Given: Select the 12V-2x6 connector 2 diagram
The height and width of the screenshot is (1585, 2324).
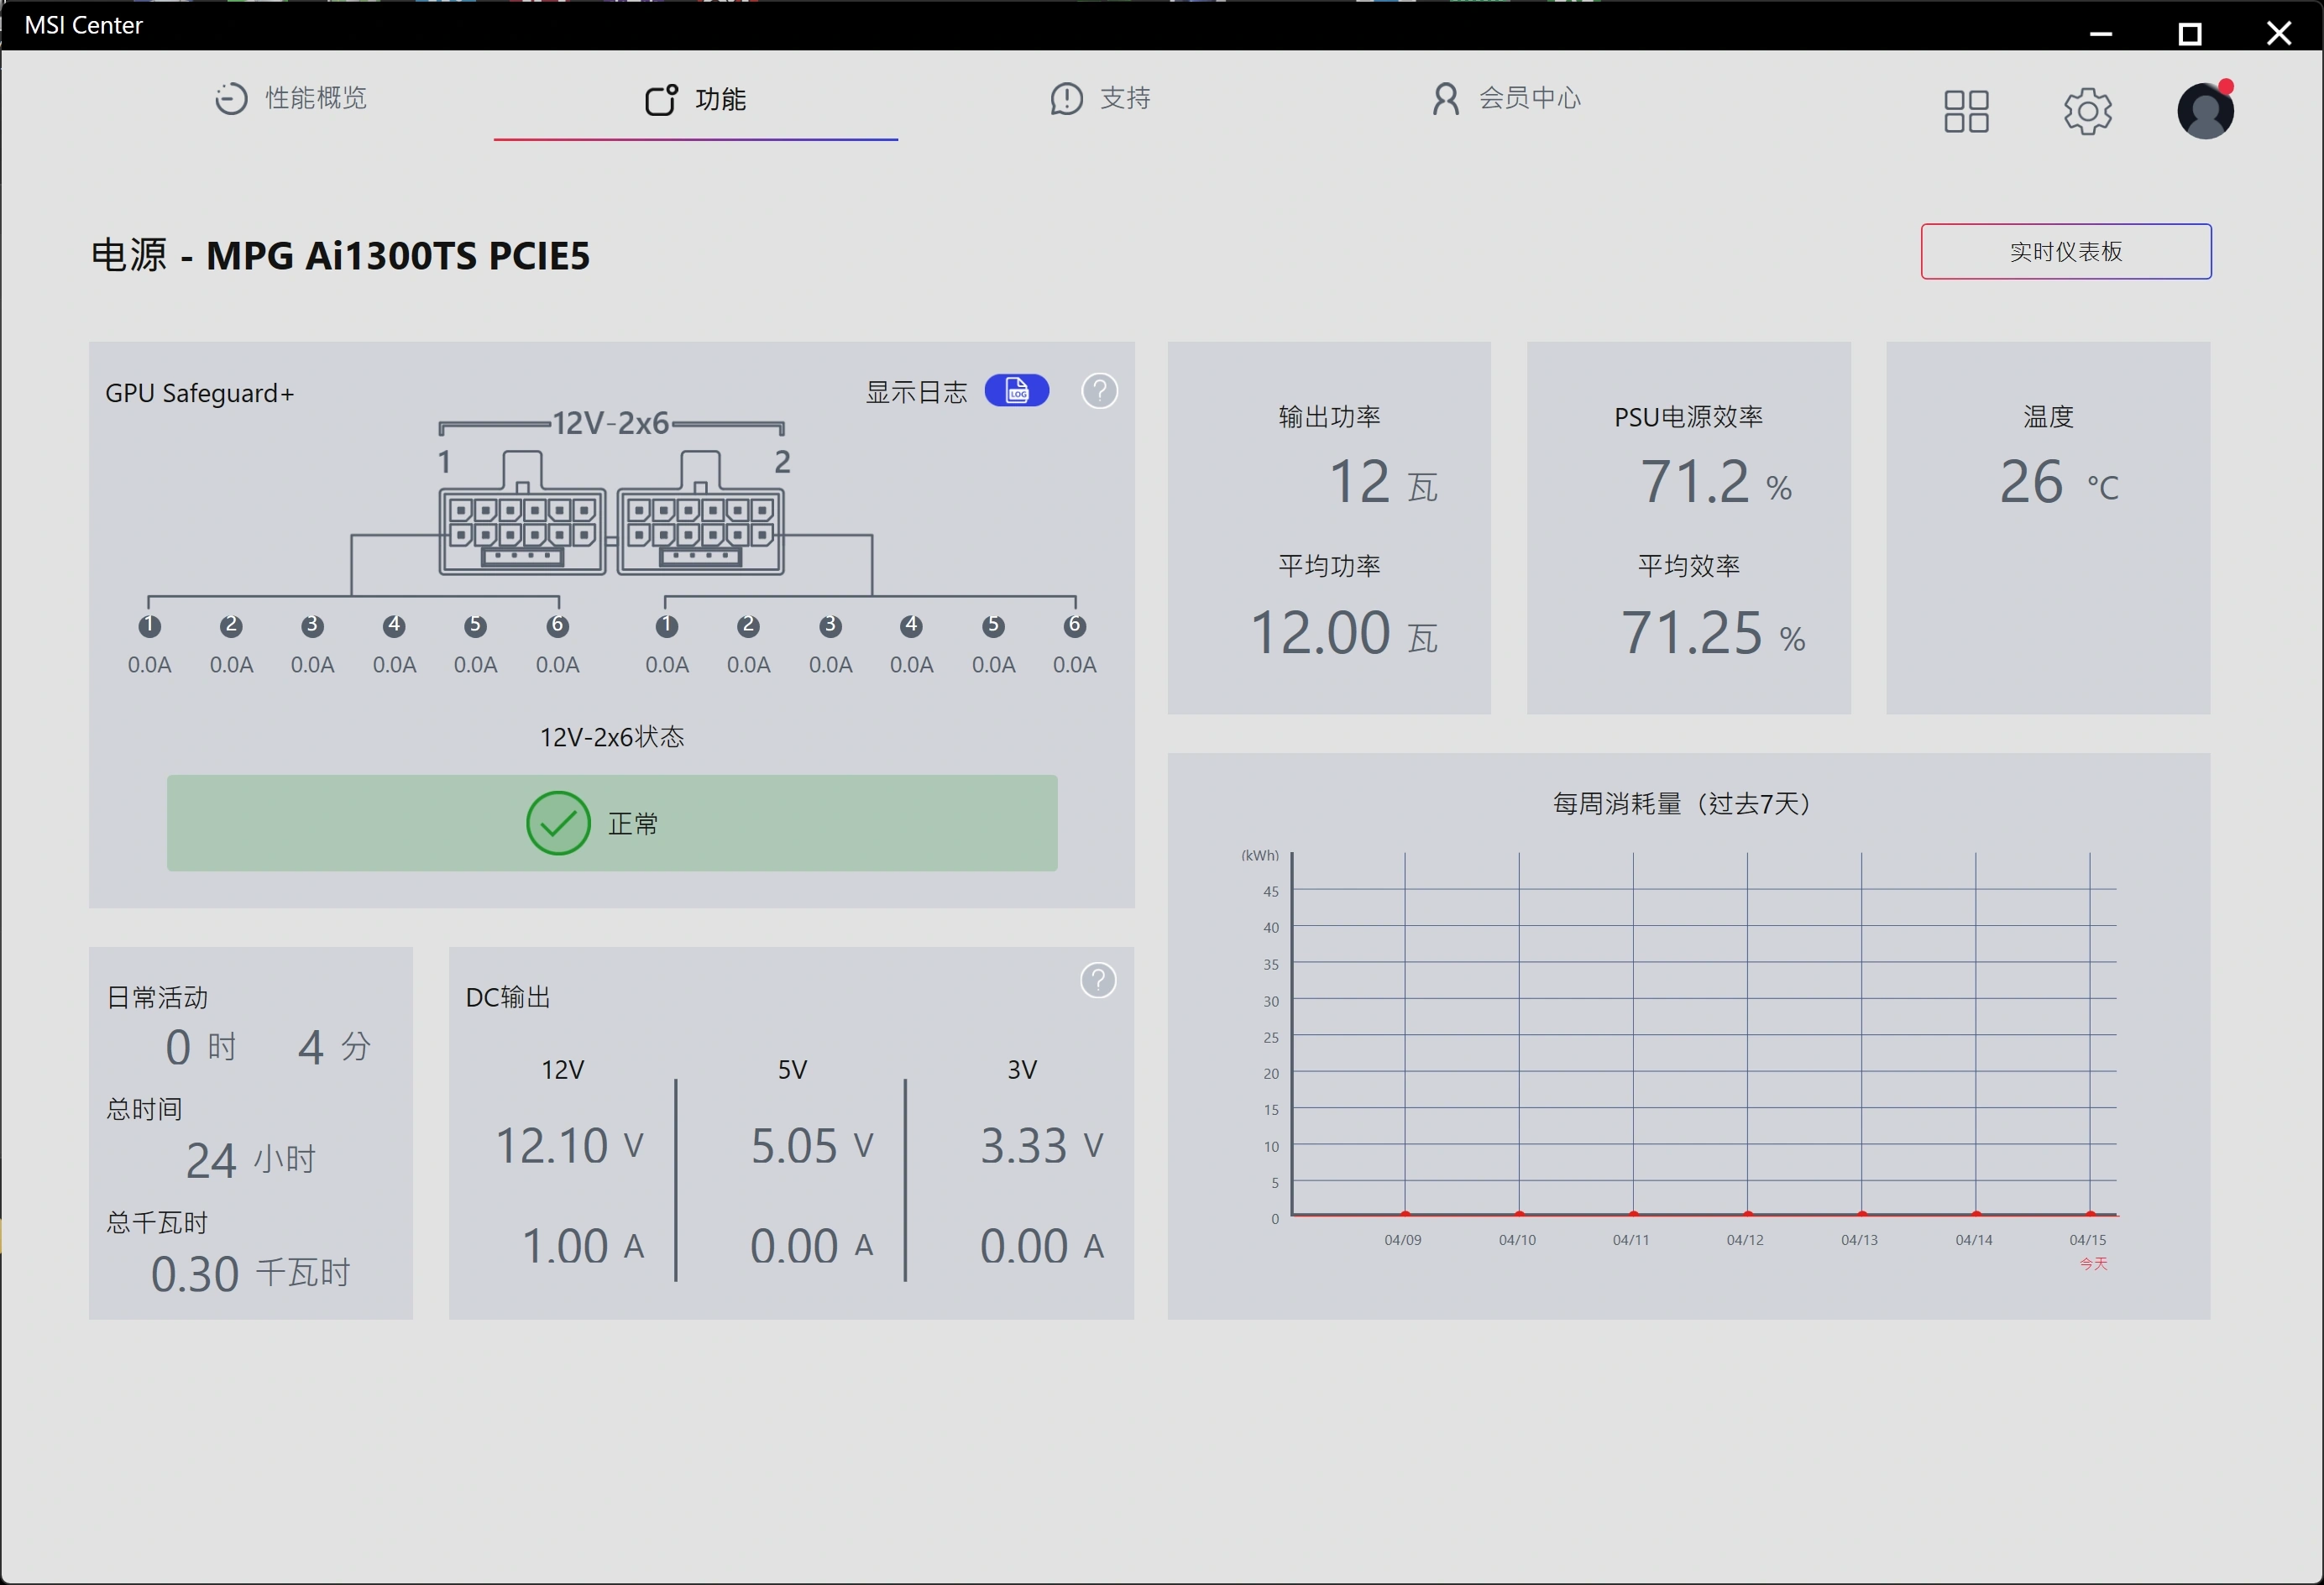Looking at the screenshot, I should (700, 514).
